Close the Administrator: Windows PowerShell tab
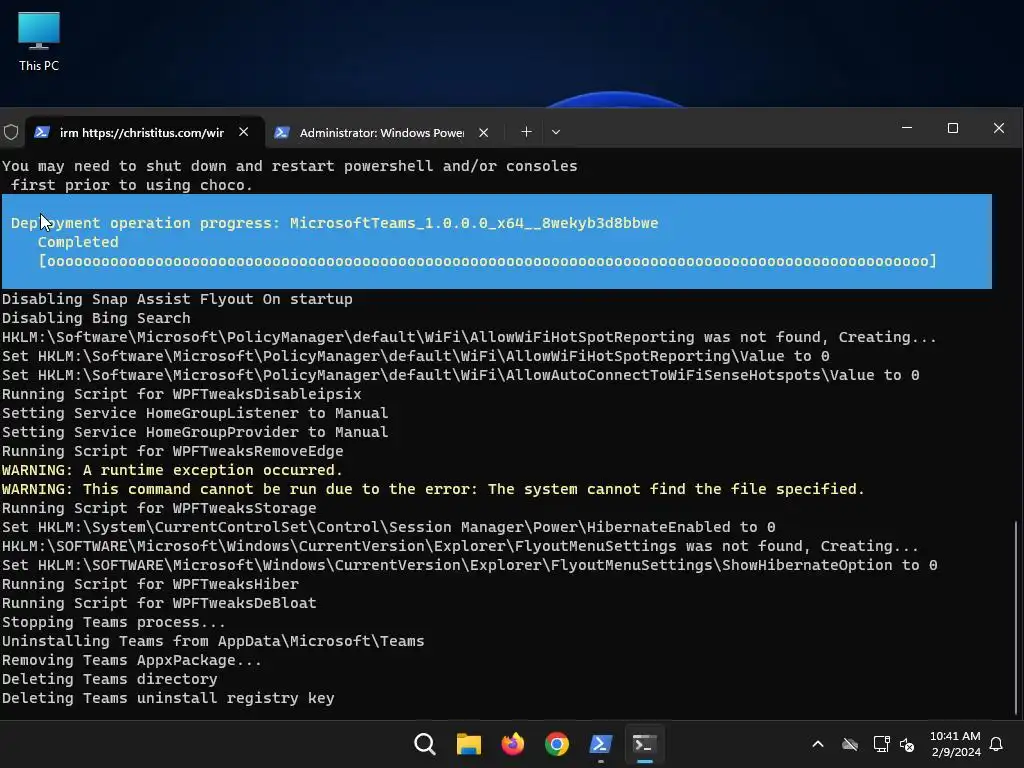1024x768 pixels. pos(483,133)
